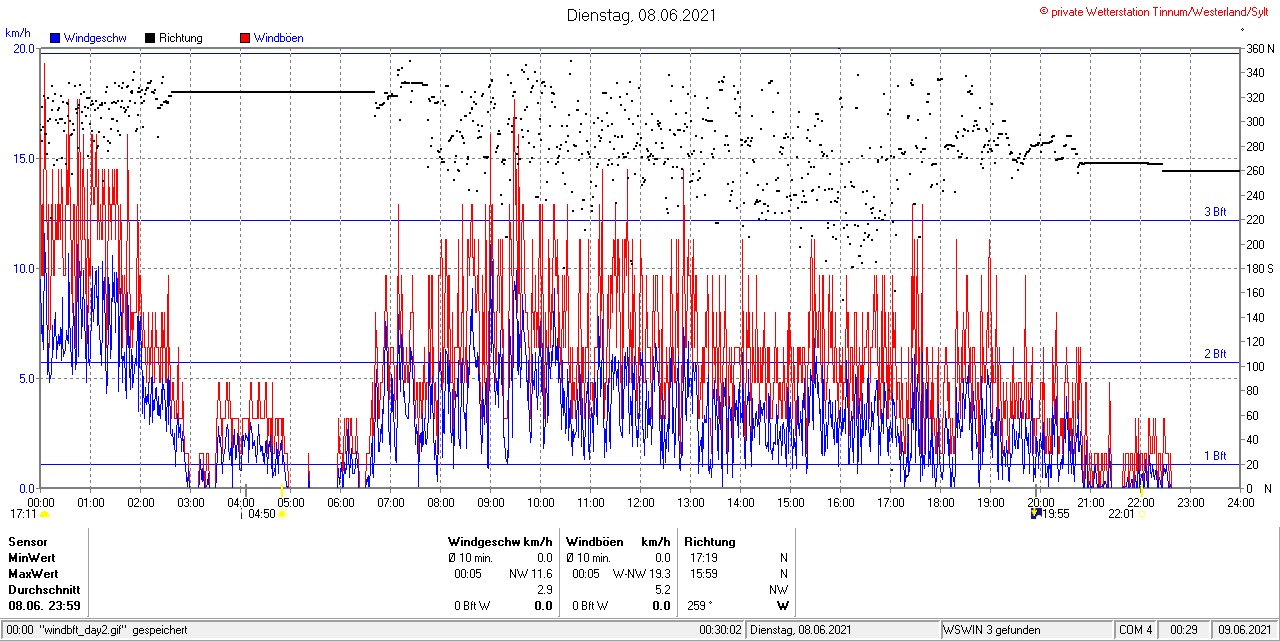Click the blue Windgeschw legend square
This screenshot has width=1280, height=641.
56,38
